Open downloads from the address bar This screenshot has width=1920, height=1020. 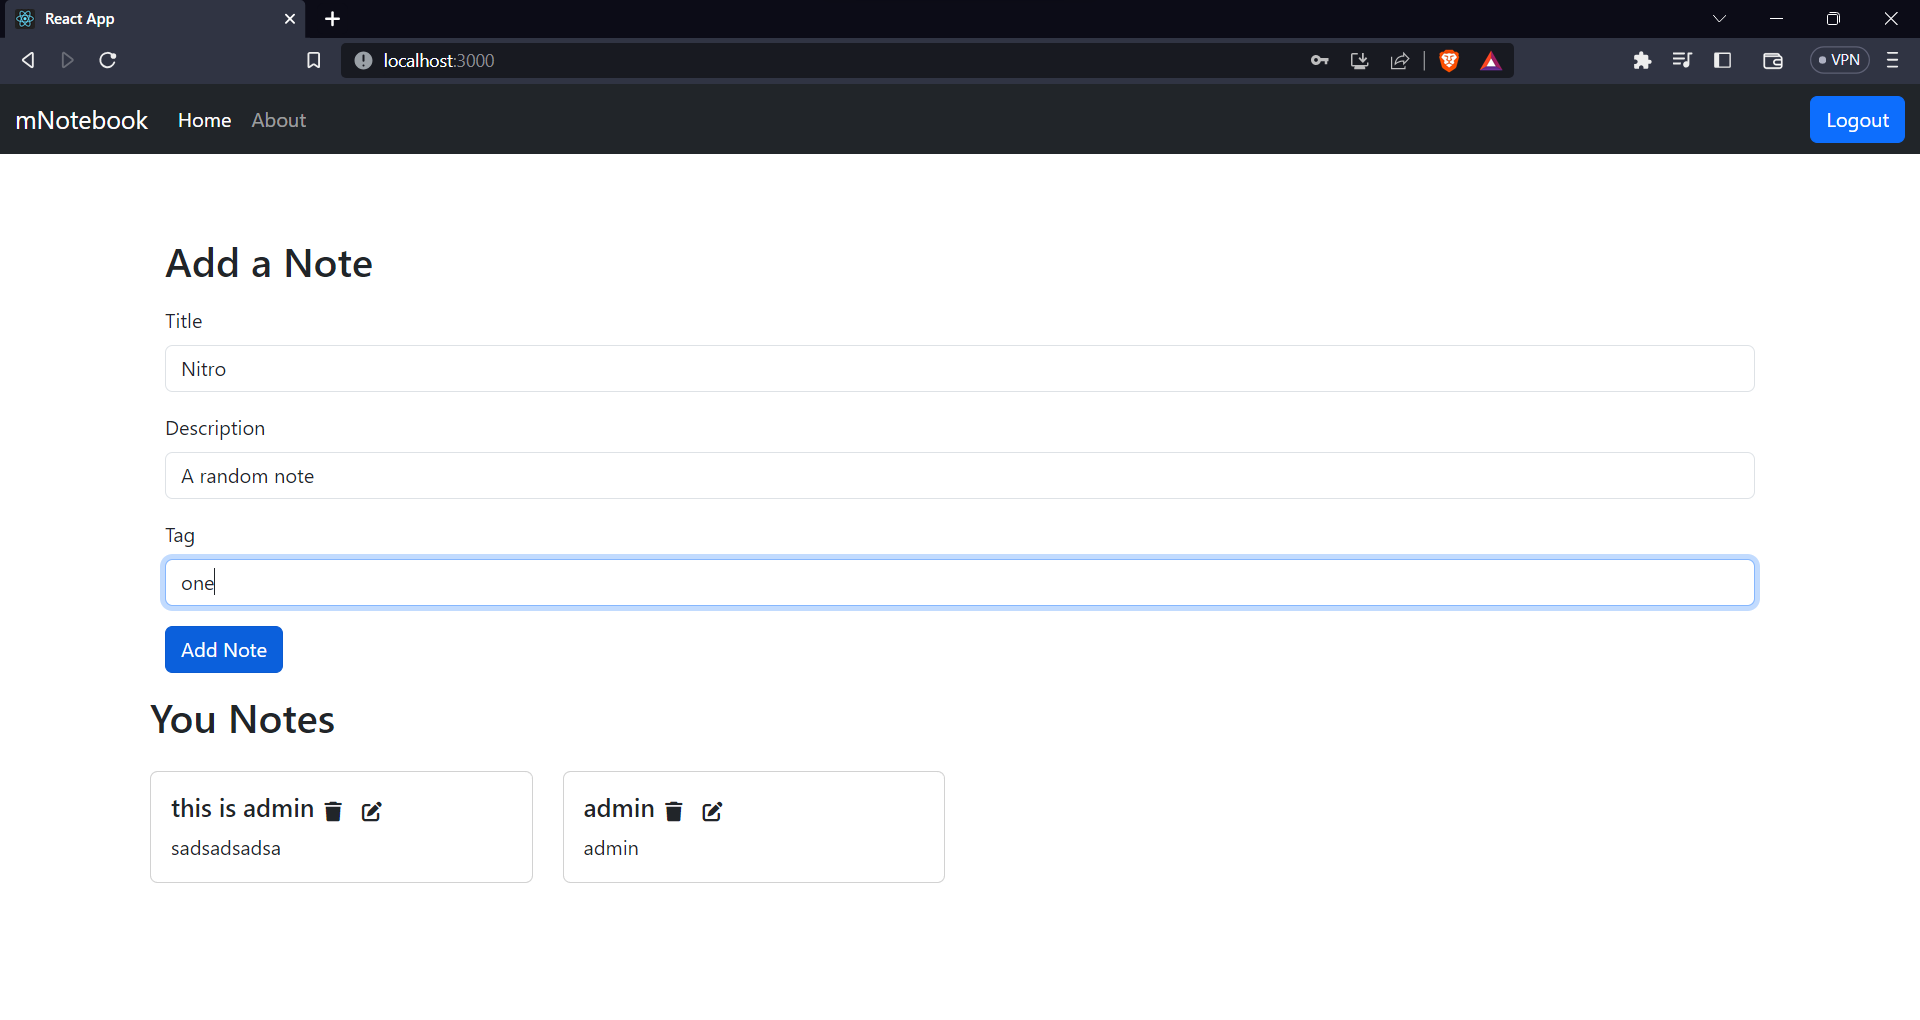coord(1359,60)
